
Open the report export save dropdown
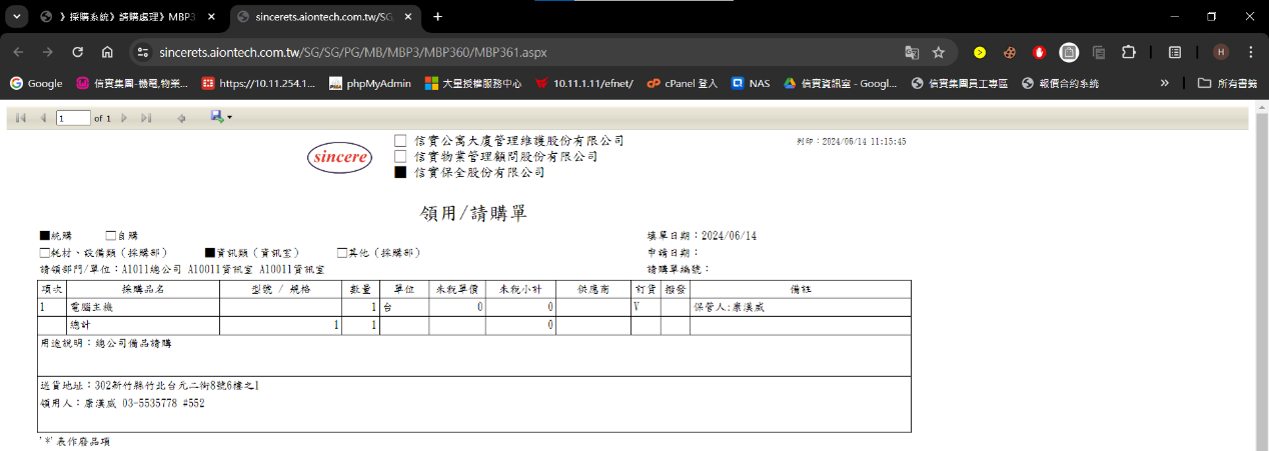pos(221,118)
